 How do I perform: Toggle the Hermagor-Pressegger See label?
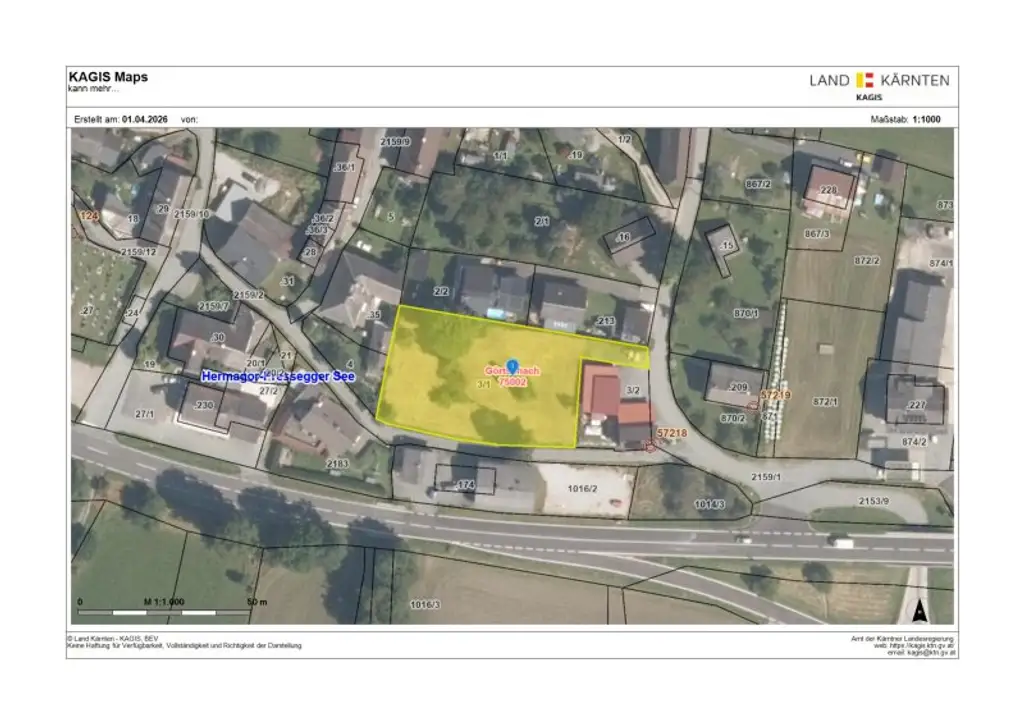tap(280, 375)
